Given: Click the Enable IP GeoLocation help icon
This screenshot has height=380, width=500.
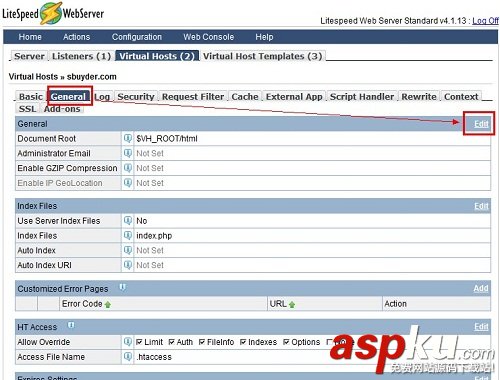Looking at the screenshot, I should click(128, 183).
